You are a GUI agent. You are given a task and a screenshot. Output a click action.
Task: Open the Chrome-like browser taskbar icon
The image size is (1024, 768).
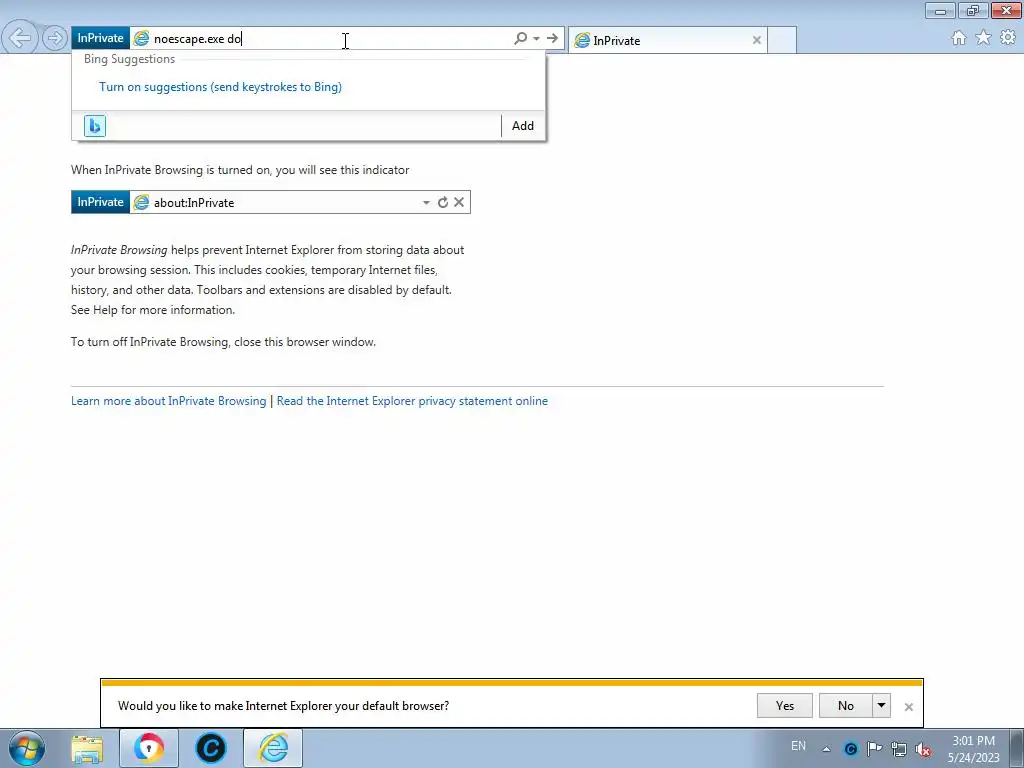pos(149,748)
